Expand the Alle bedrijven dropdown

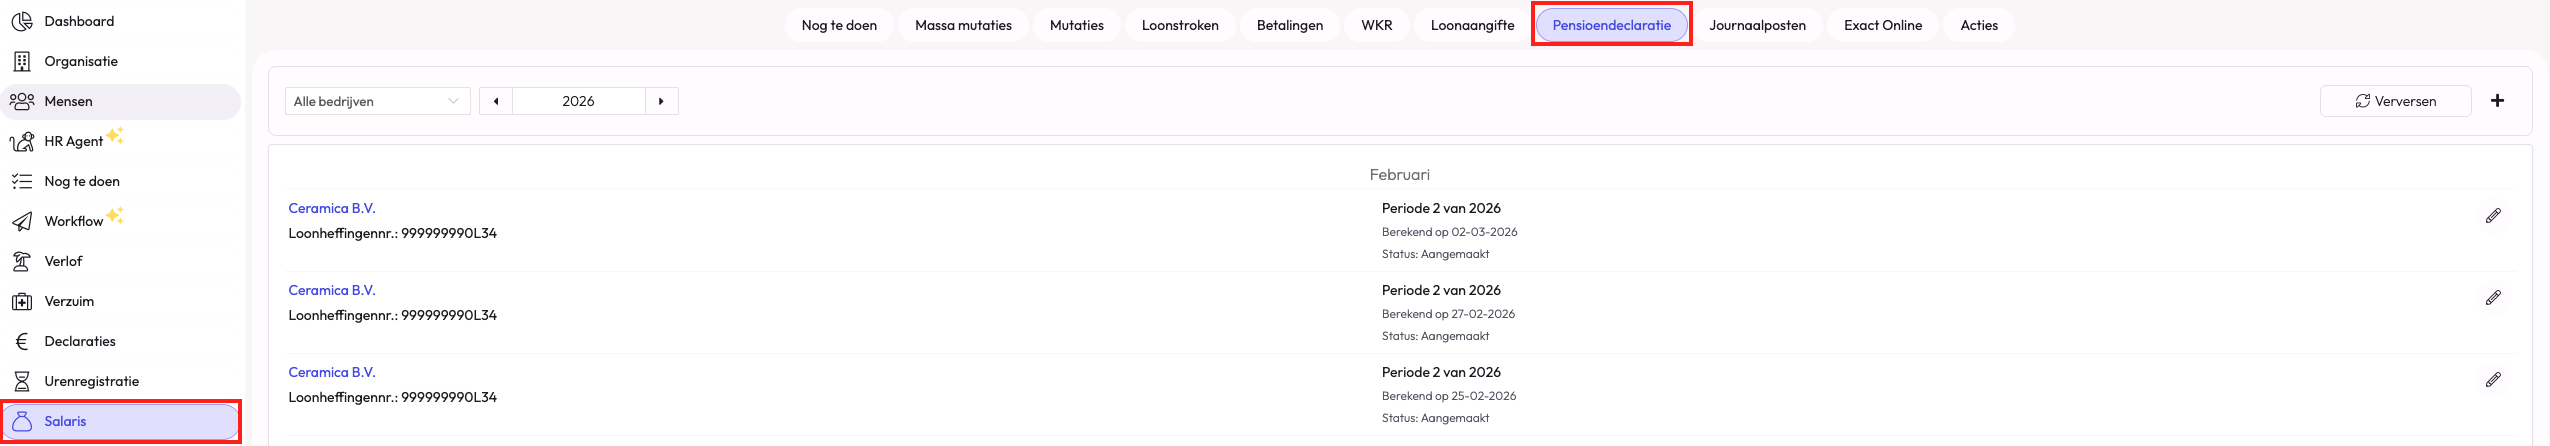coord(377,101)
